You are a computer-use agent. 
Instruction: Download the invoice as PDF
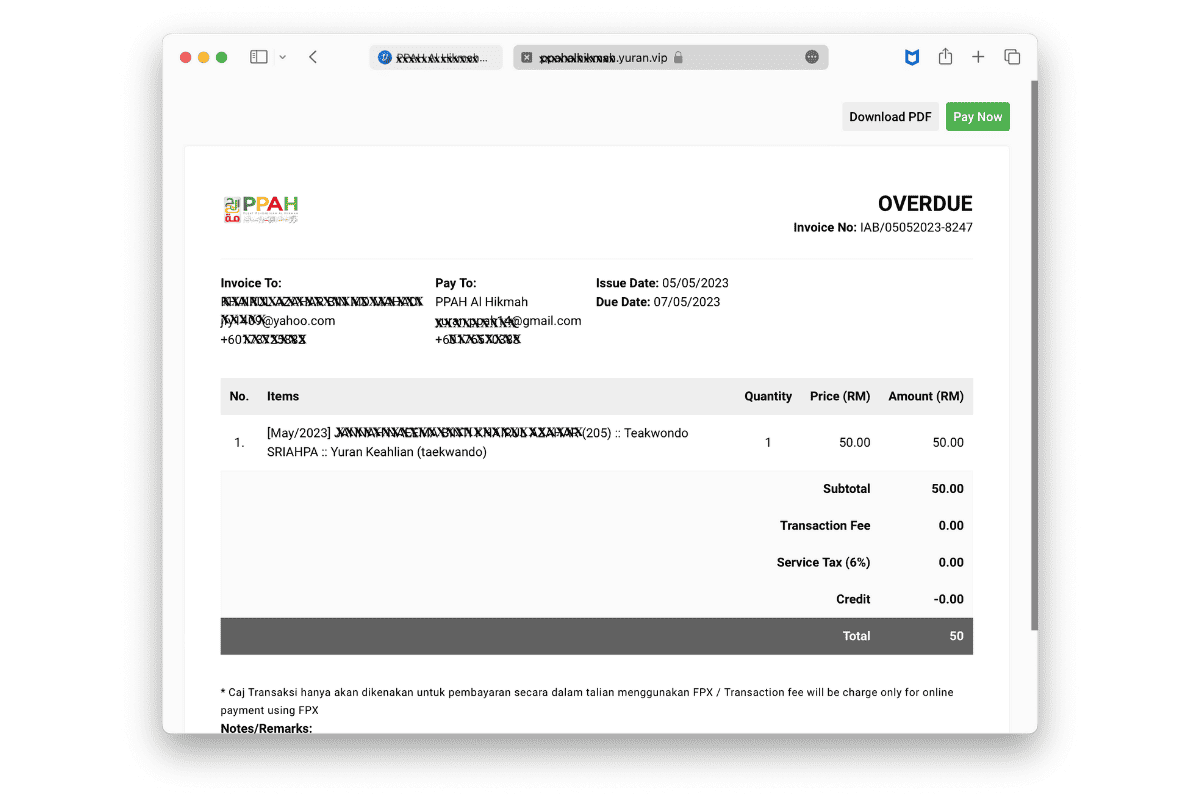(890, 117)
